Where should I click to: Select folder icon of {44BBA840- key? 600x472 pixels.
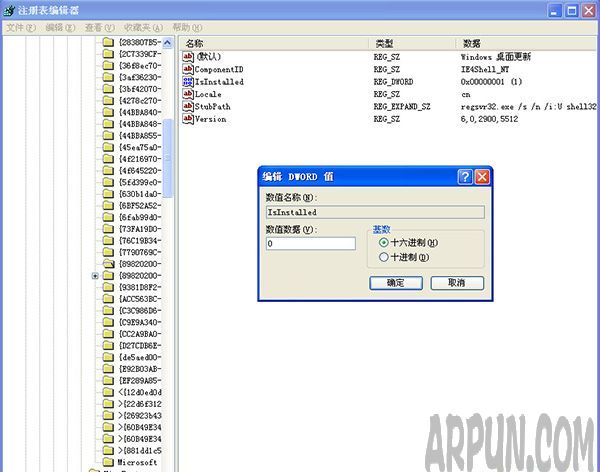click(109, 112)
